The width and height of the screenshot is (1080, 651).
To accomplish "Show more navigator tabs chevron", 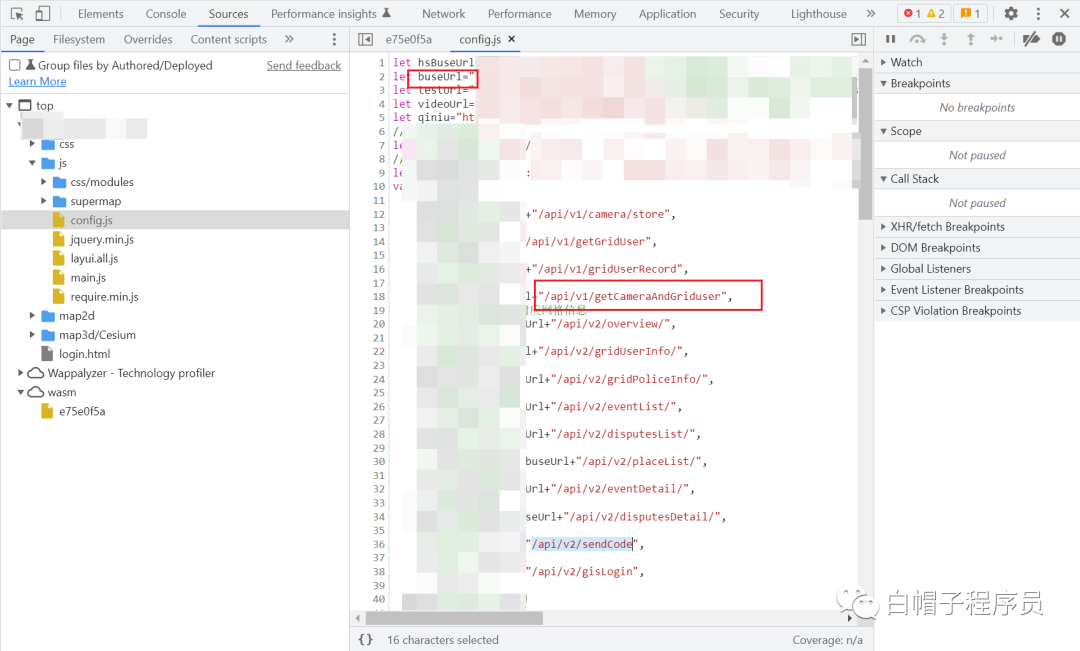I will pyautogui.click(x=289, y=39).
